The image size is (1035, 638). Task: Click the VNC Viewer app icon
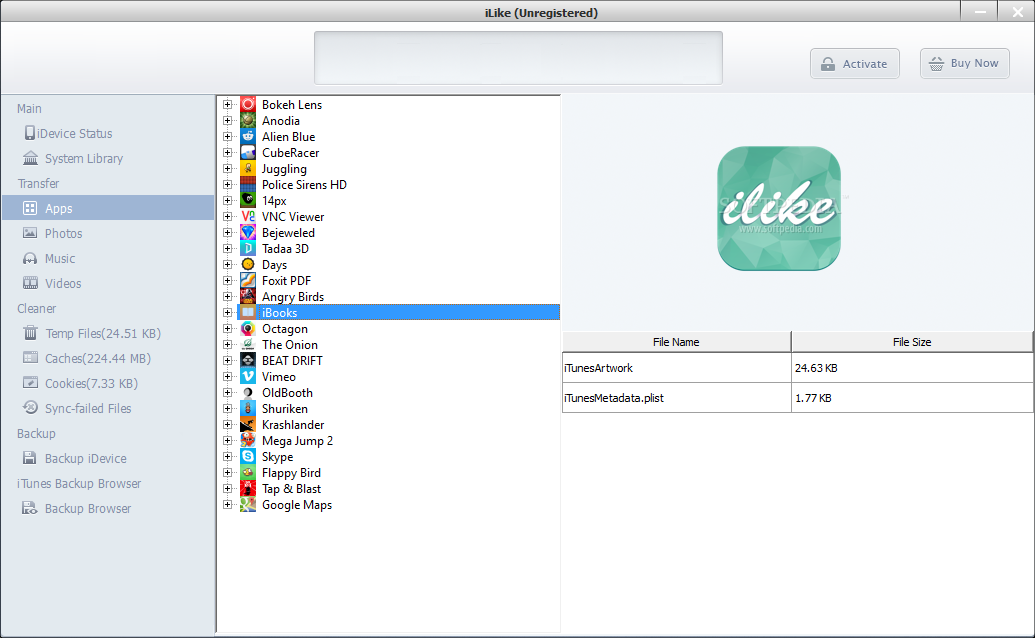pos(248,216)
